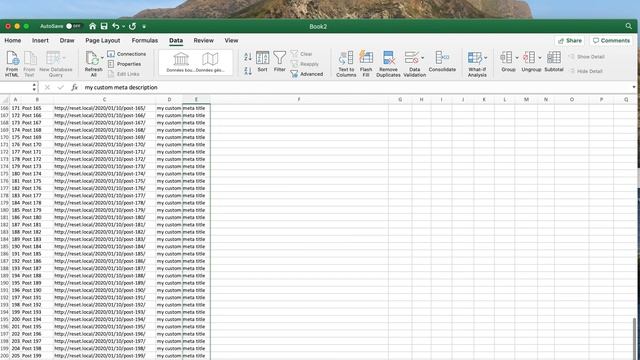Click the Name Box stepper arrows

pyautogui.click(x=34, y=87)
